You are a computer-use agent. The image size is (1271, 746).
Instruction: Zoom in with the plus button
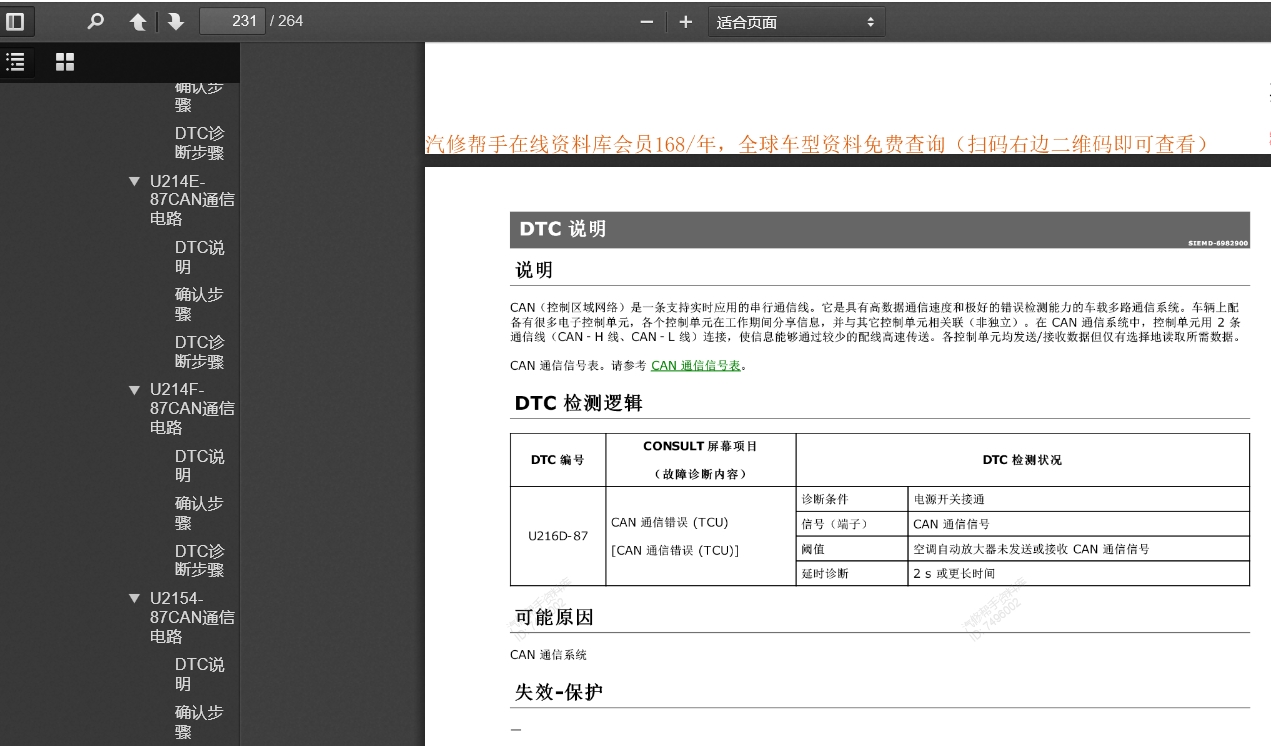coord(685,22)
